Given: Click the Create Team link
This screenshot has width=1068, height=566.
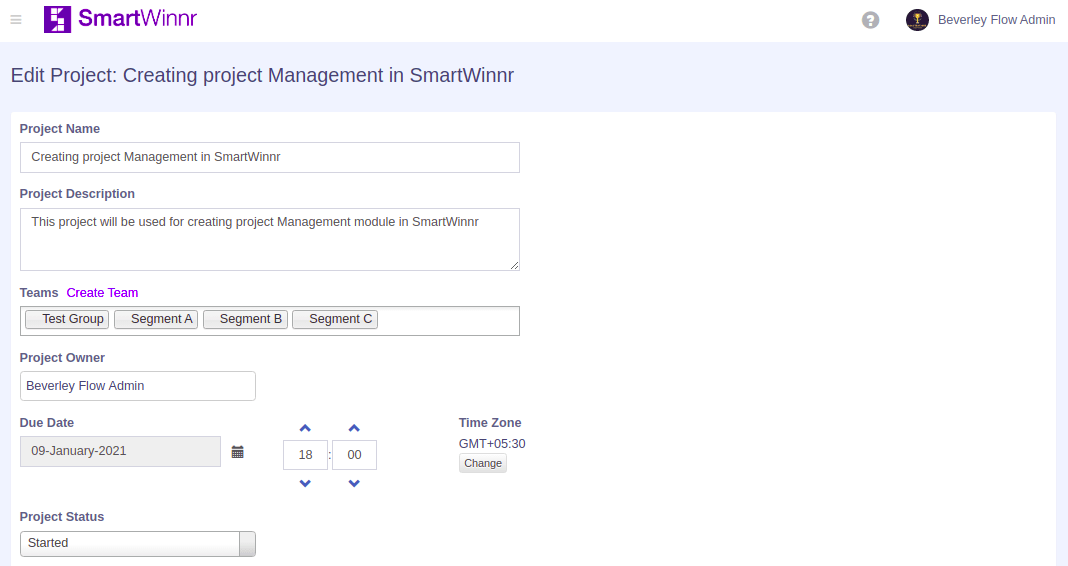Looking at the screenshot, I should tap(102, 293).
